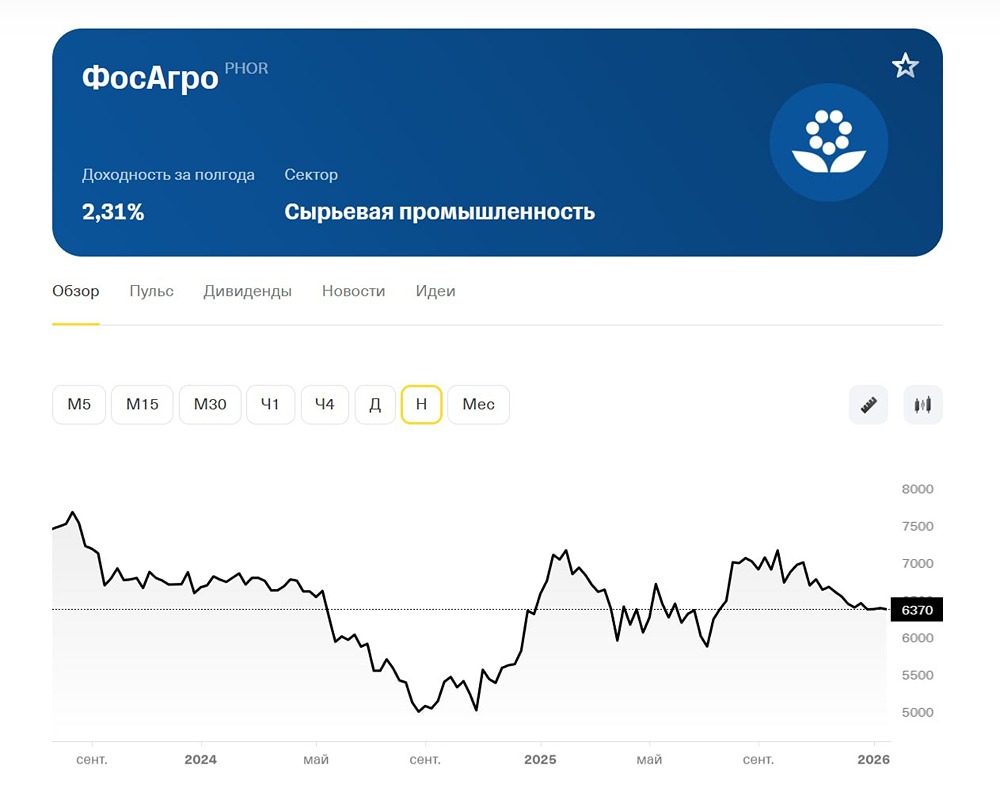Switch chart to candlestick view
This screenshot has height=803, width=1000.
coord(921,404)
